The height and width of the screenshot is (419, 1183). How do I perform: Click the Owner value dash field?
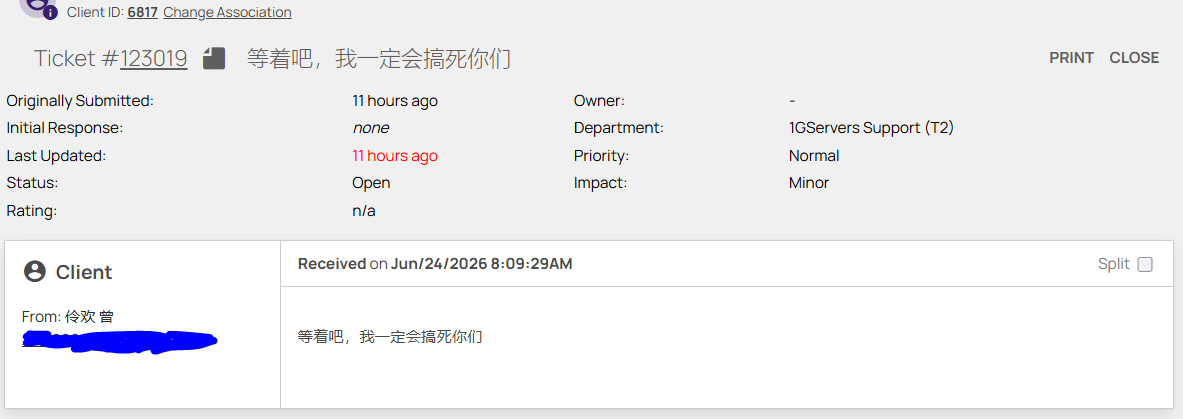coord(791,100)
